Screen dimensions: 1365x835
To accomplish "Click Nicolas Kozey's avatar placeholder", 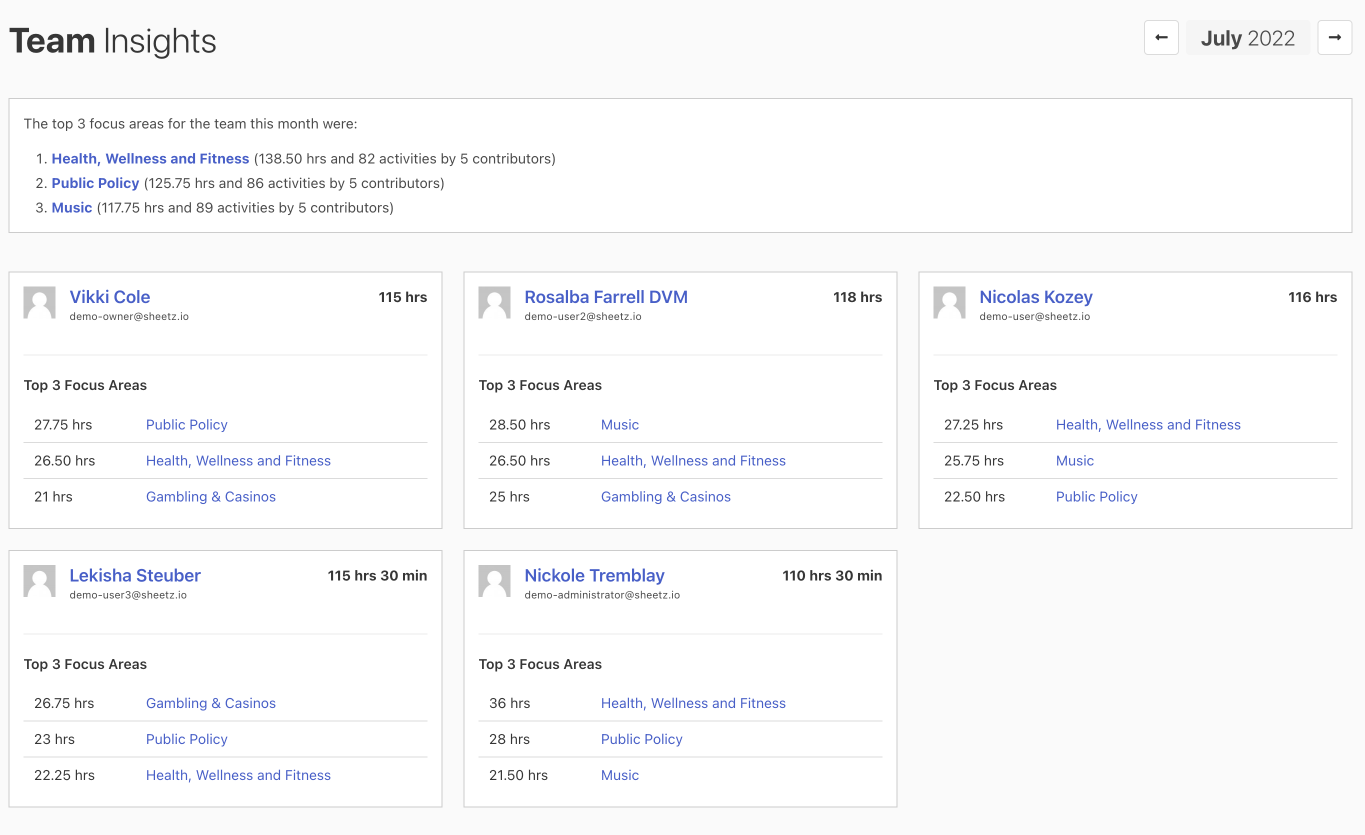I will [x=949, y=303].
